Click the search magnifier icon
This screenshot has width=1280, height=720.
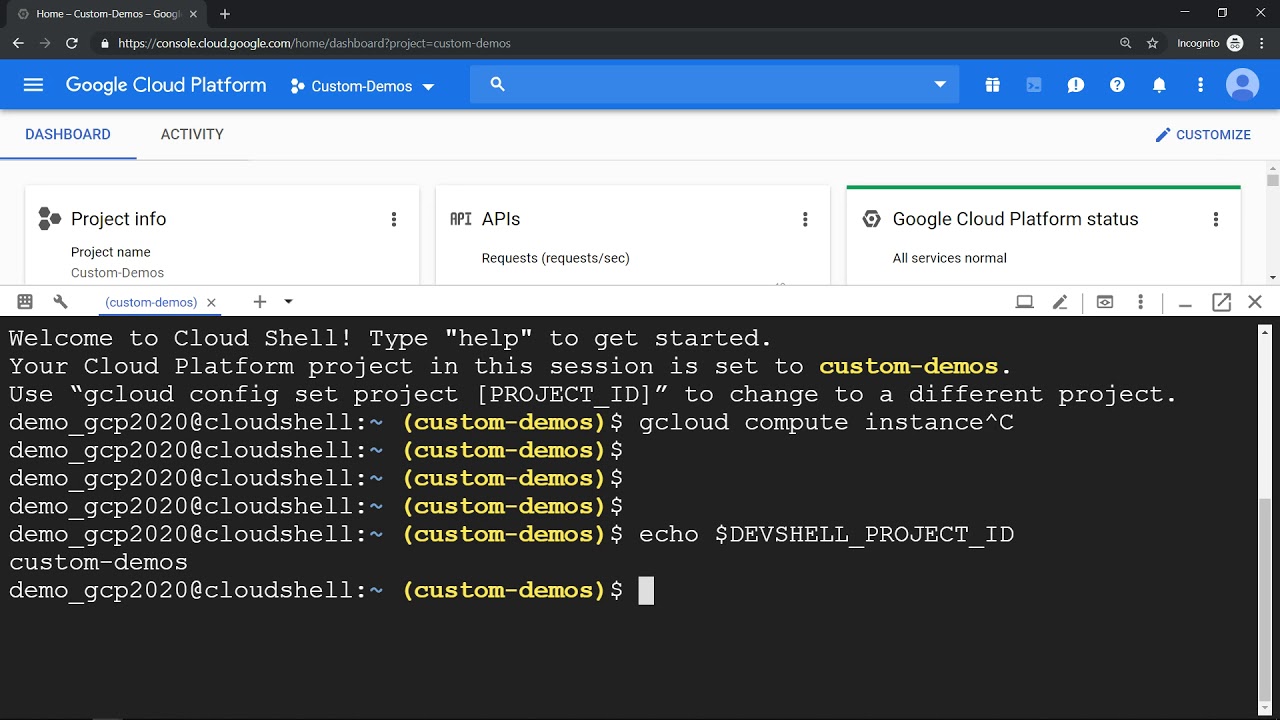point(497,85)
